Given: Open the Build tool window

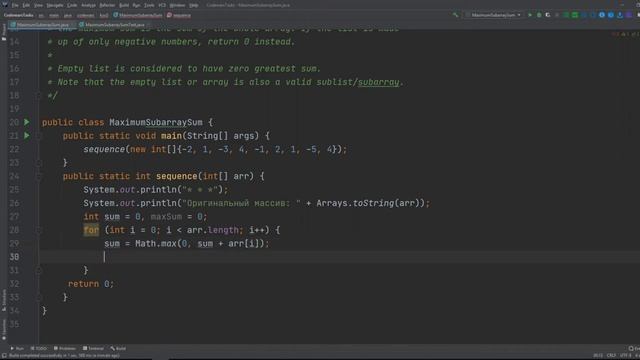Looking at the screenshot, I should coord(118,348).
